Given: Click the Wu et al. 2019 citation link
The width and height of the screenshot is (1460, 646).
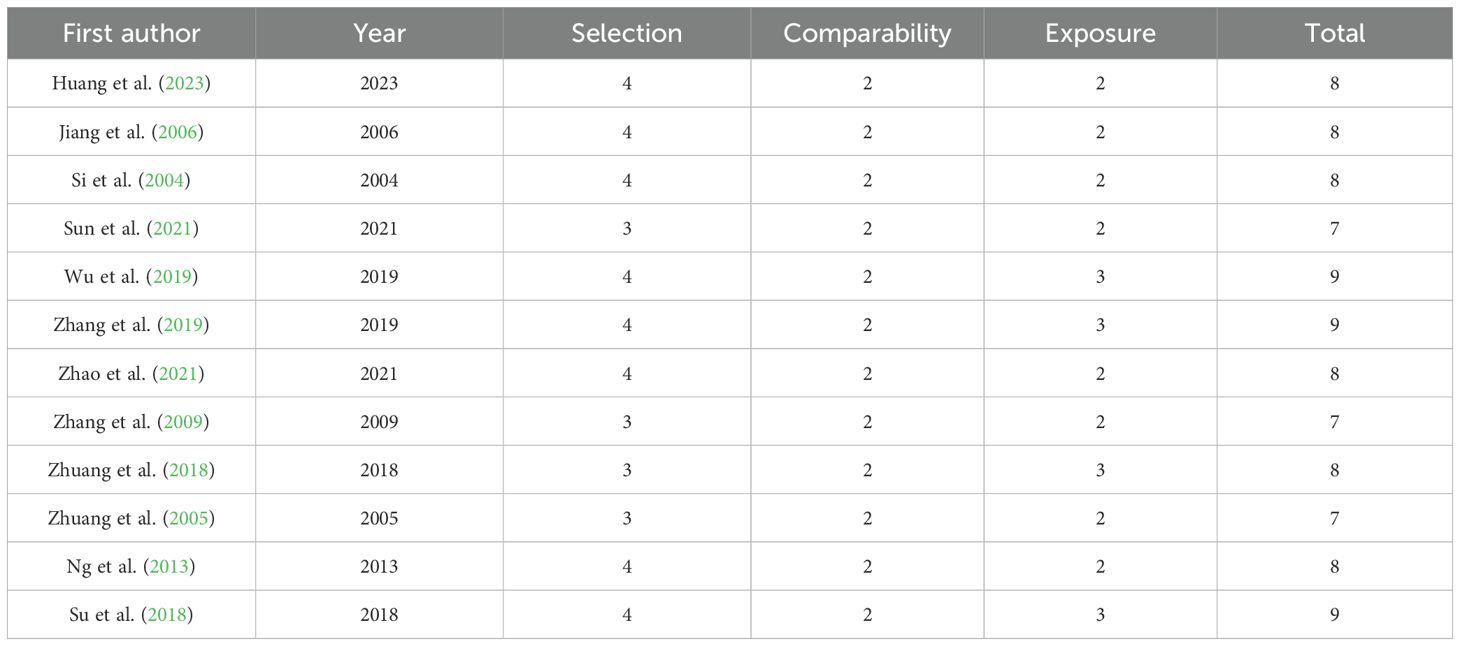Looking at the screenshot, I should click(x=172, y=277).
